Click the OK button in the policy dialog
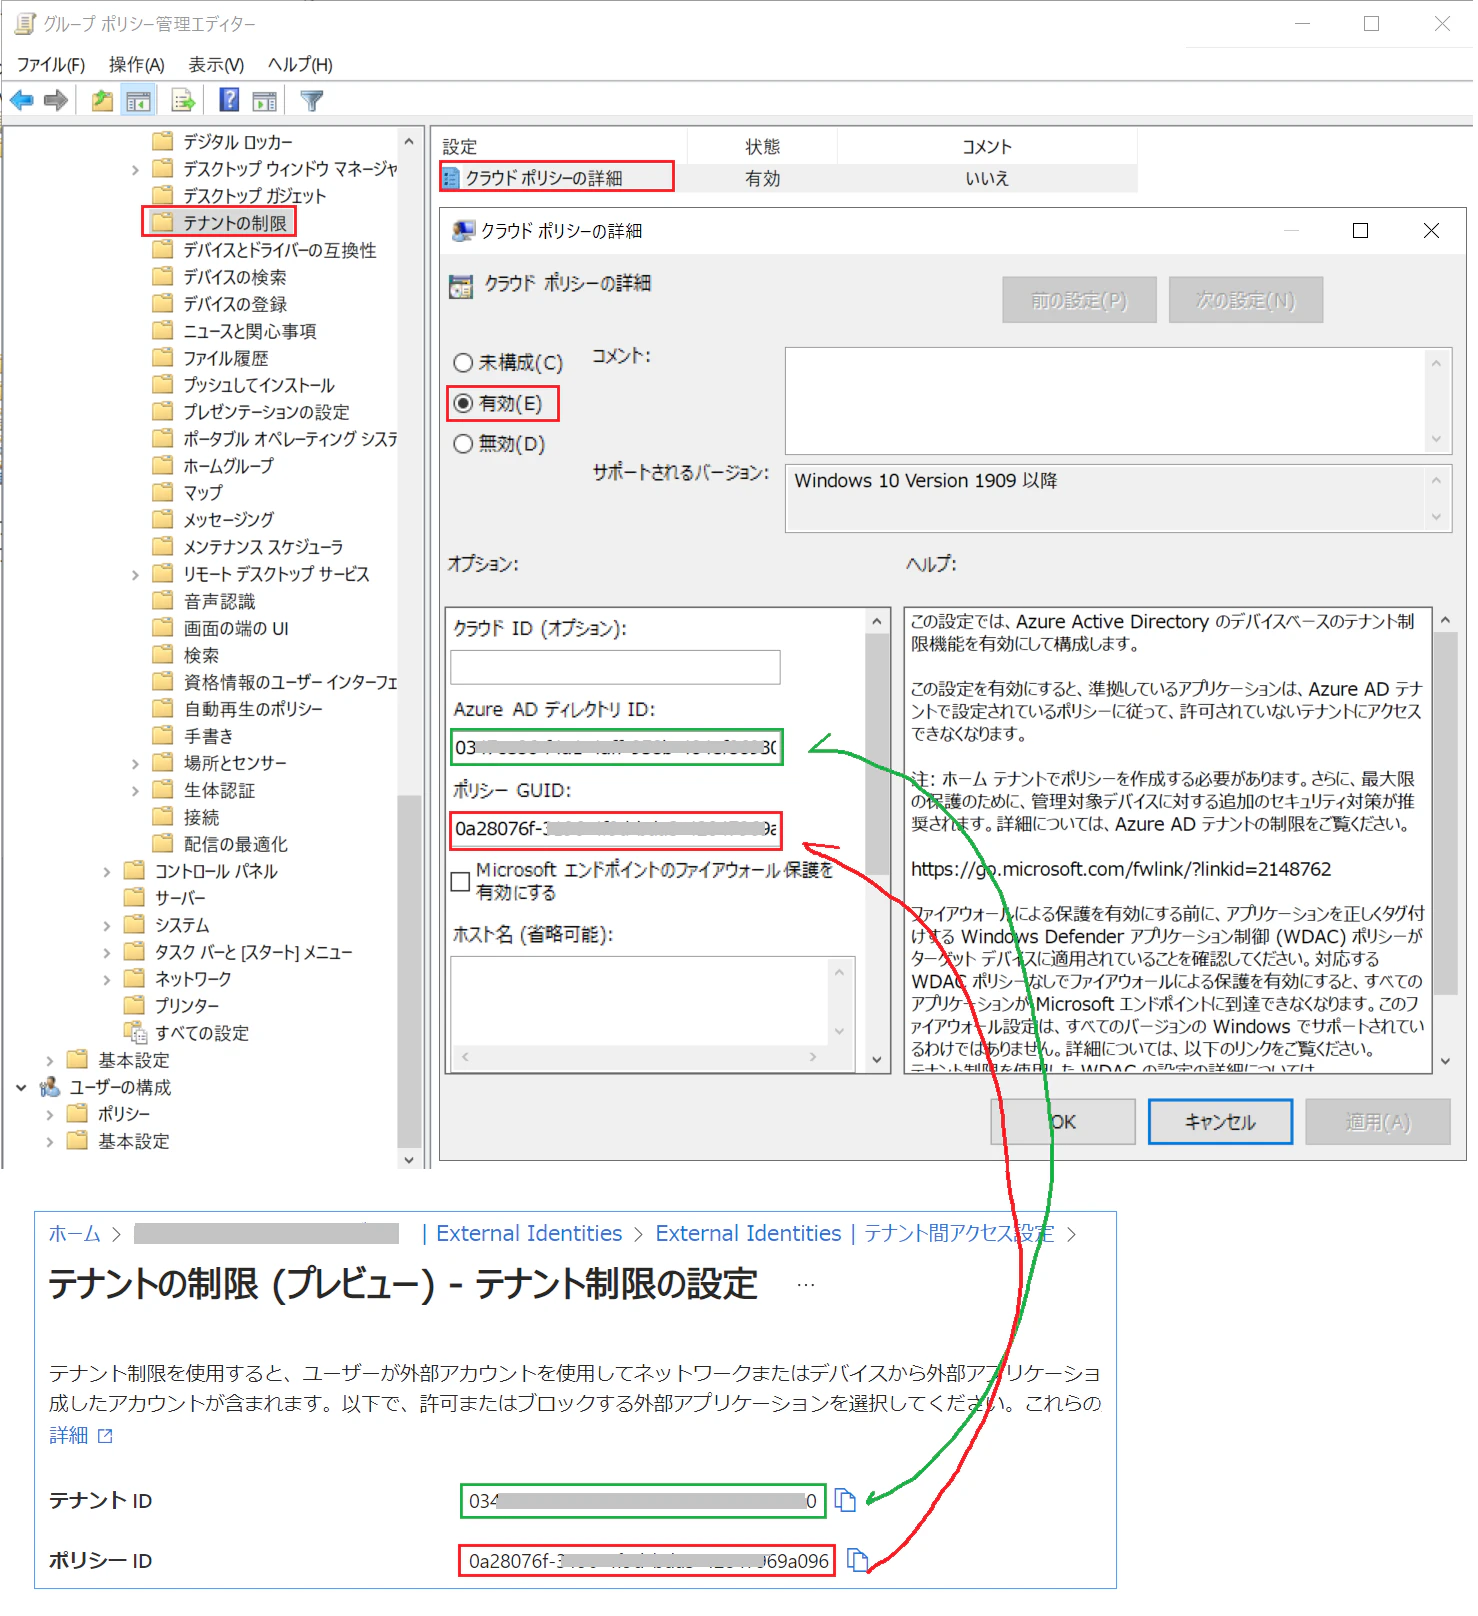Viewport: 1478px width, 1616px height. 1063,1122
